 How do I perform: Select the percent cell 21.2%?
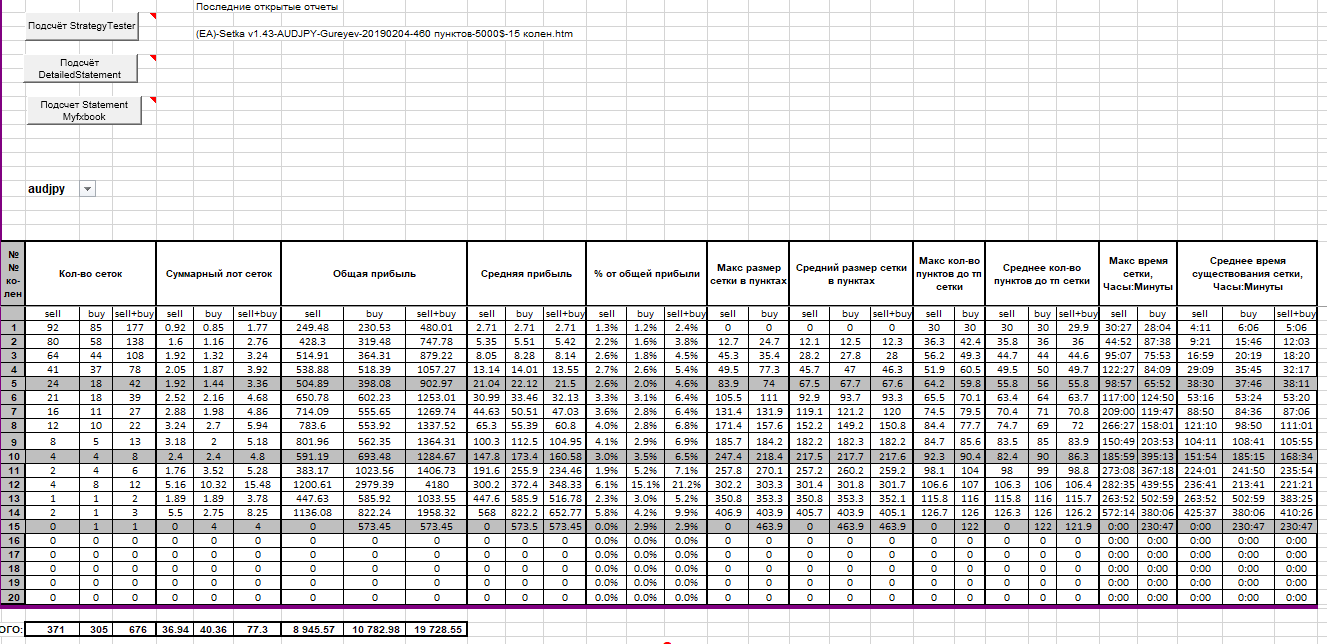684,484
